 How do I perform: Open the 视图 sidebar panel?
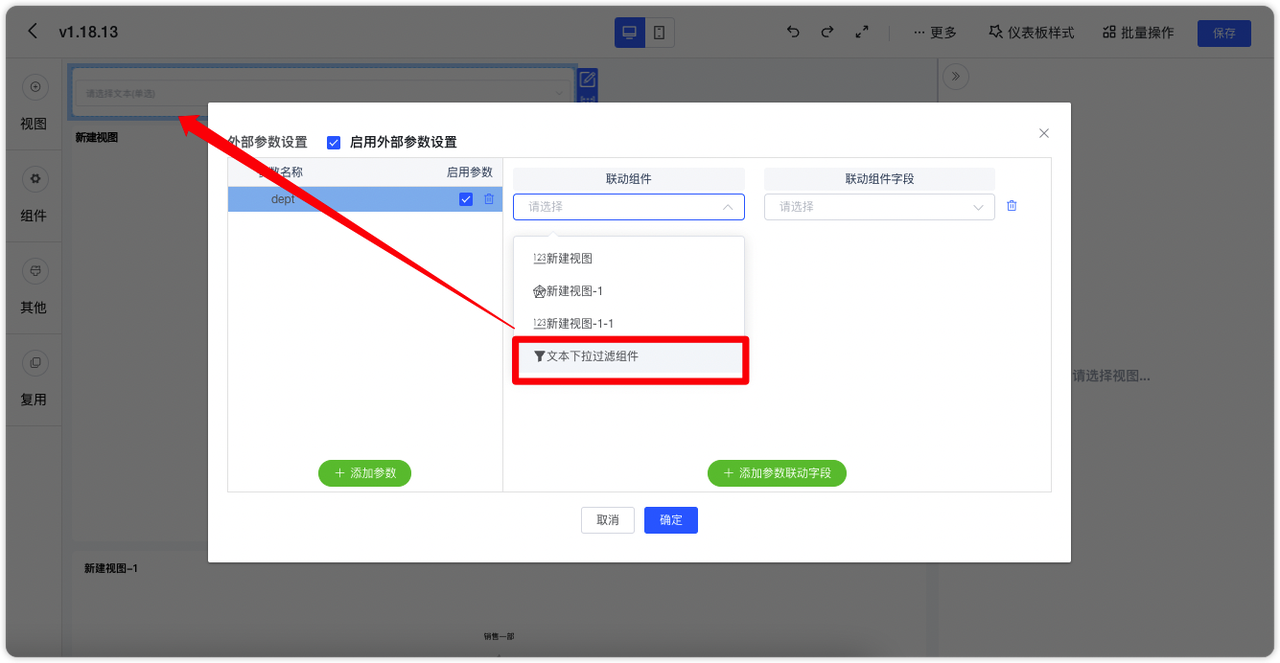click(x=34, y=105)
